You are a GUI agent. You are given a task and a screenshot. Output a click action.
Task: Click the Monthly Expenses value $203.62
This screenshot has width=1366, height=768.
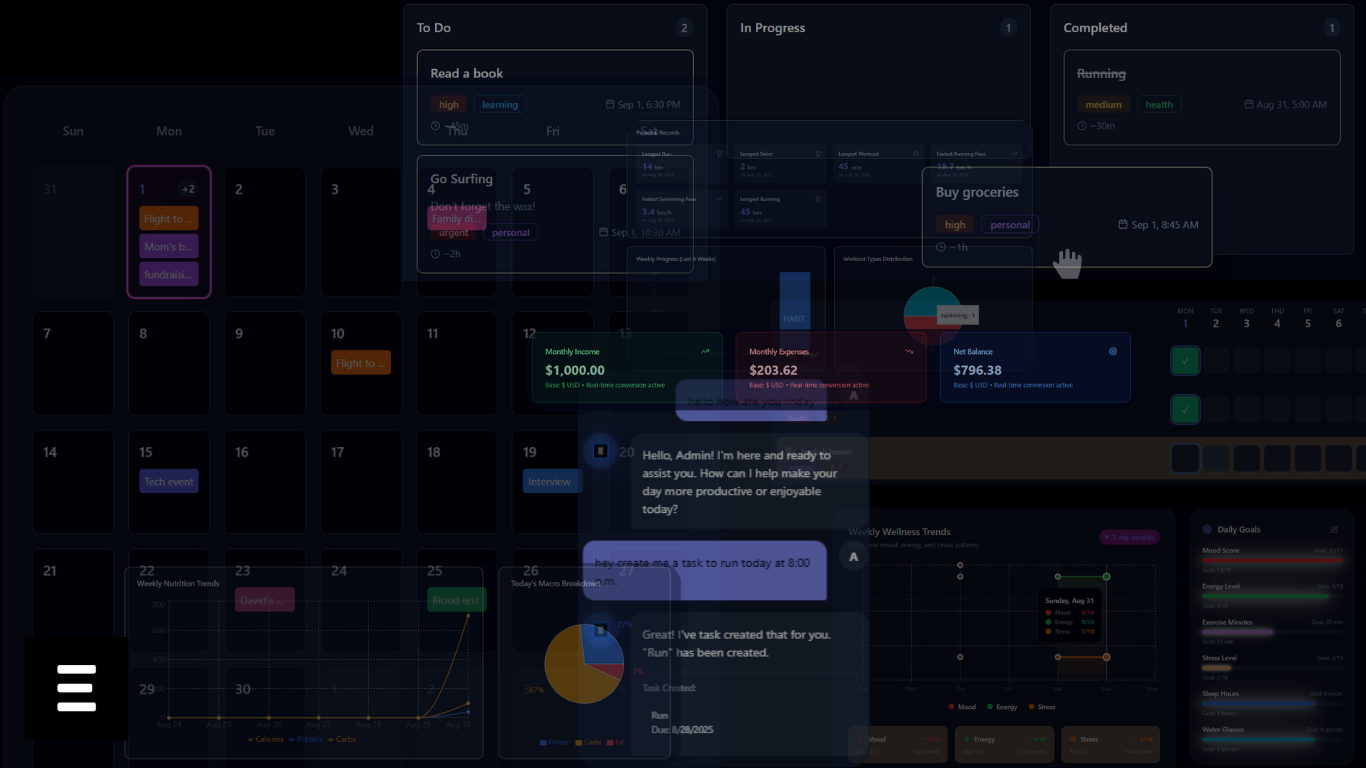click(773, 370)
